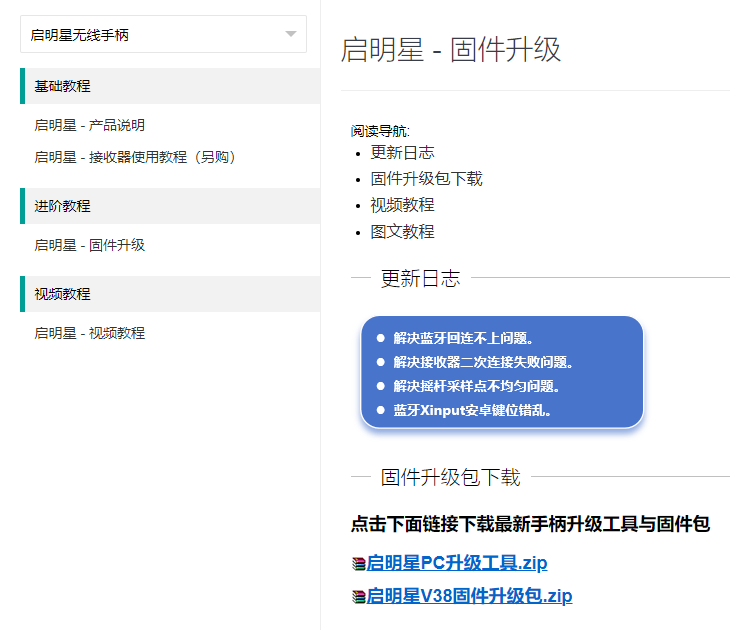The width and height of the screenshot is (730, 630).
Task: Click changelog line 解决摇杆采样点不均匀问题
Action: coord(476,386)
